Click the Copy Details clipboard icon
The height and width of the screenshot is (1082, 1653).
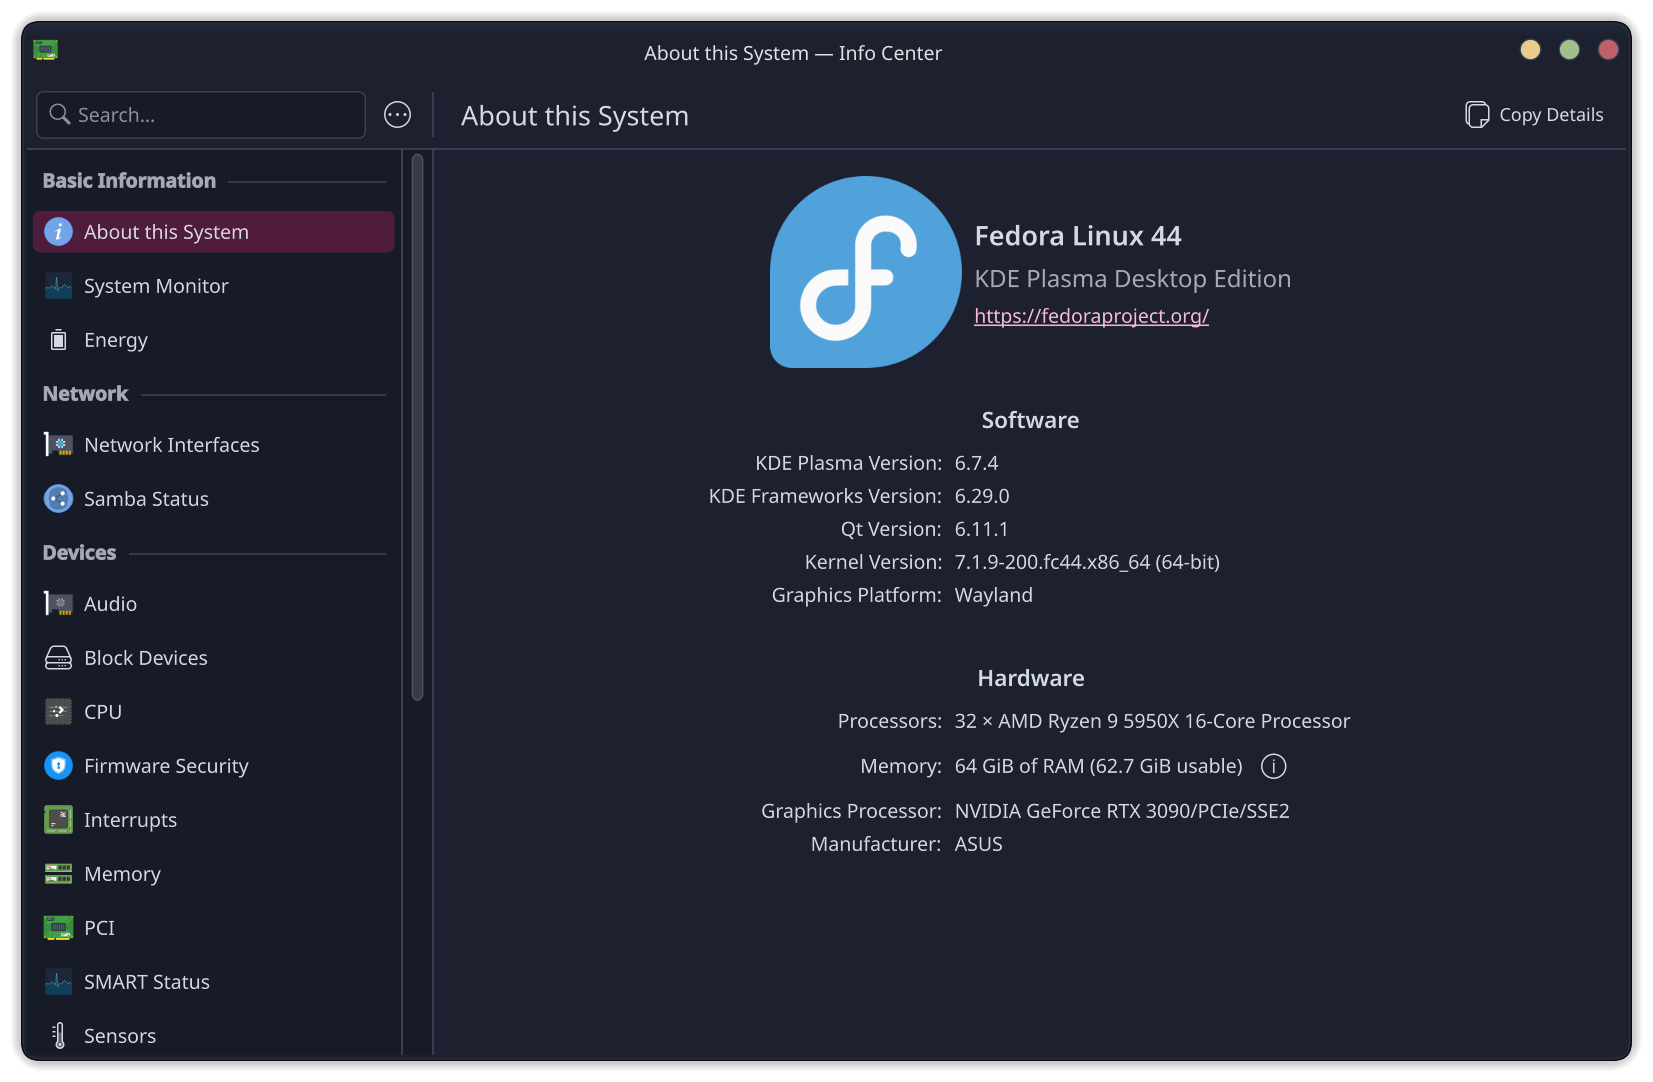click(x=1477, y=115)
